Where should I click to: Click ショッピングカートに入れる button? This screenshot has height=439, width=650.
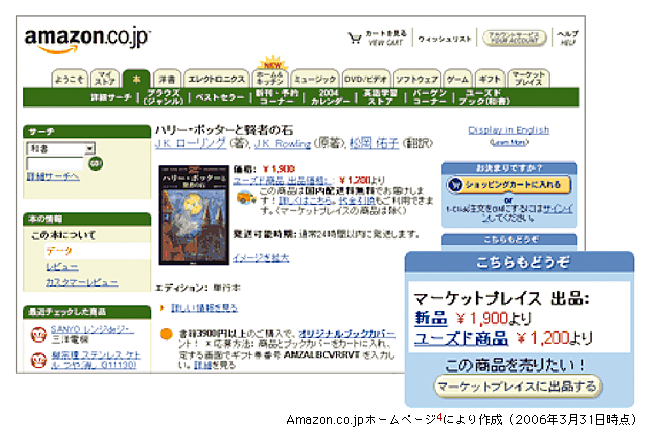pos(509,185)
